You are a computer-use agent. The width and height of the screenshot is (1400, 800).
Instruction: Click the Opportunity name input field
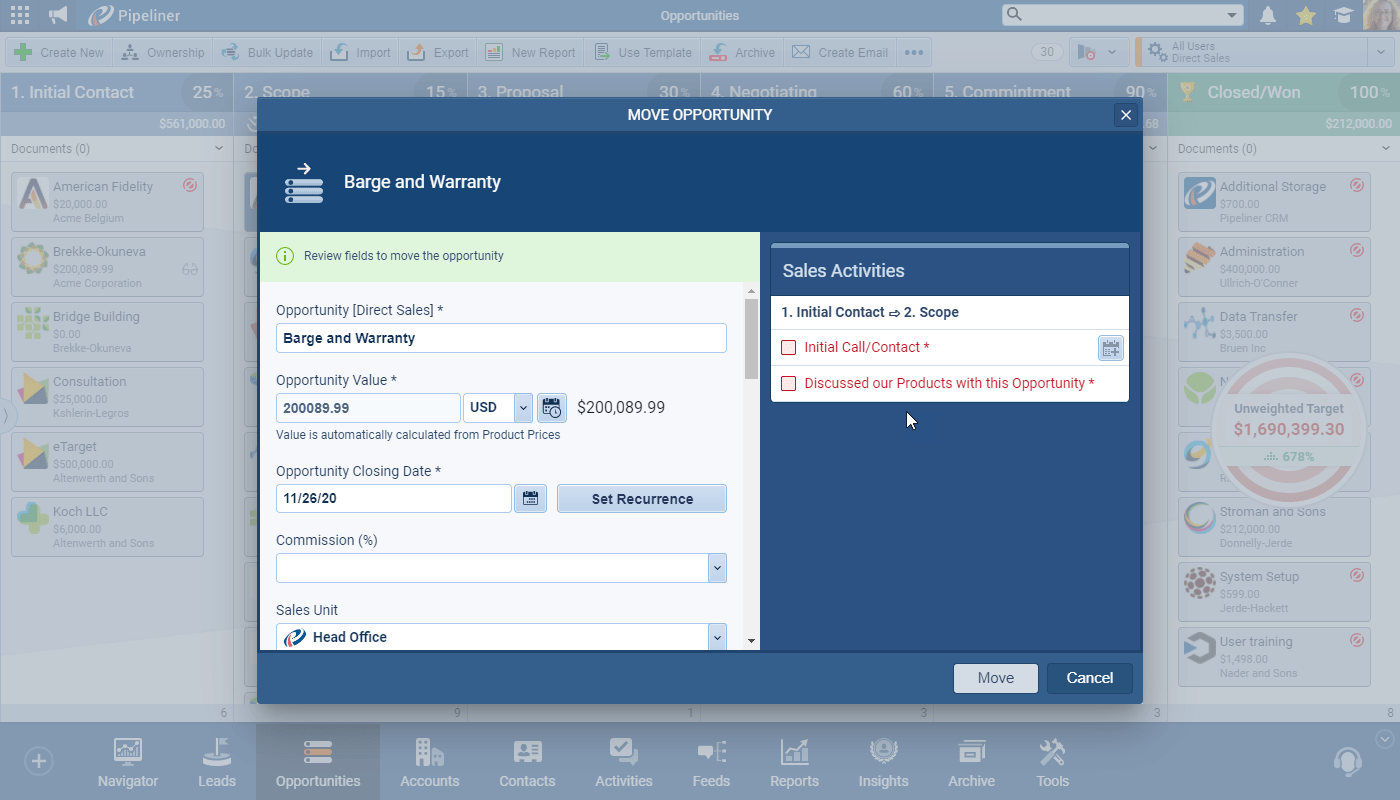tap(500, 338)
